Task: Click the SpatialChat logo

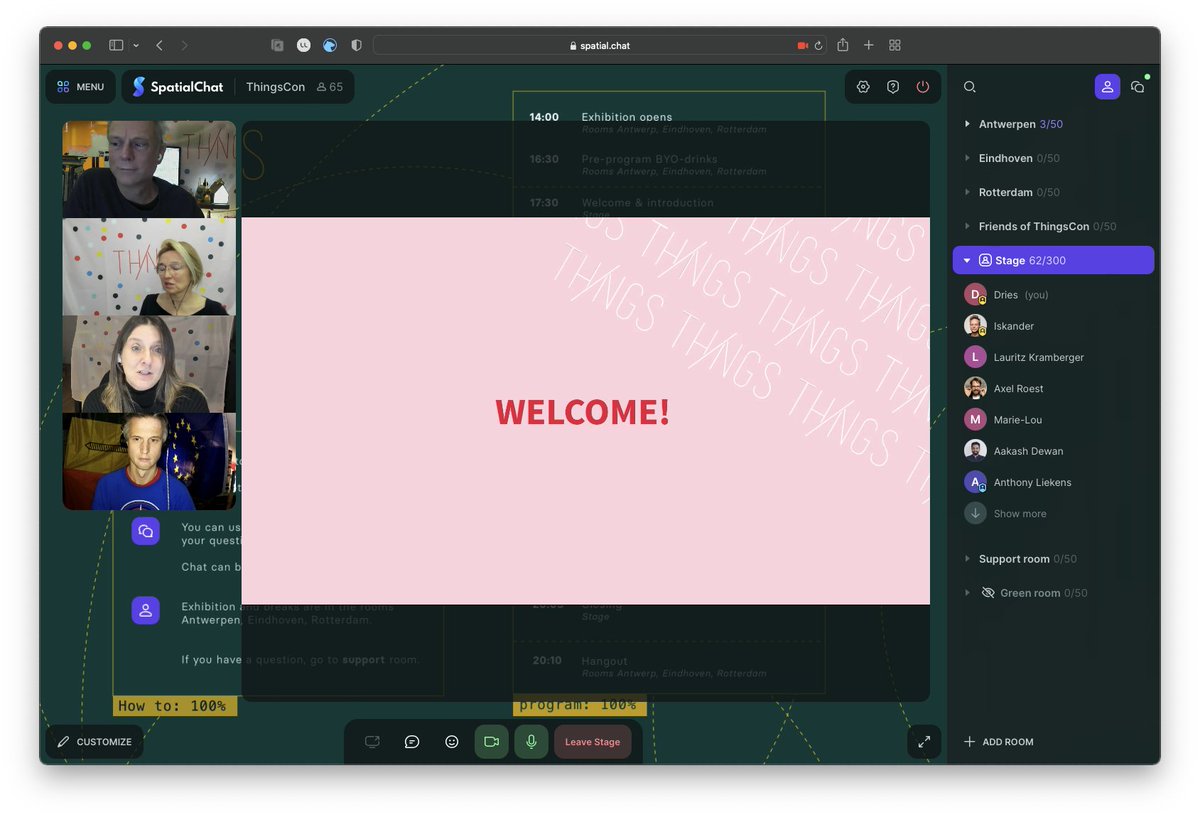Action: 178,87
